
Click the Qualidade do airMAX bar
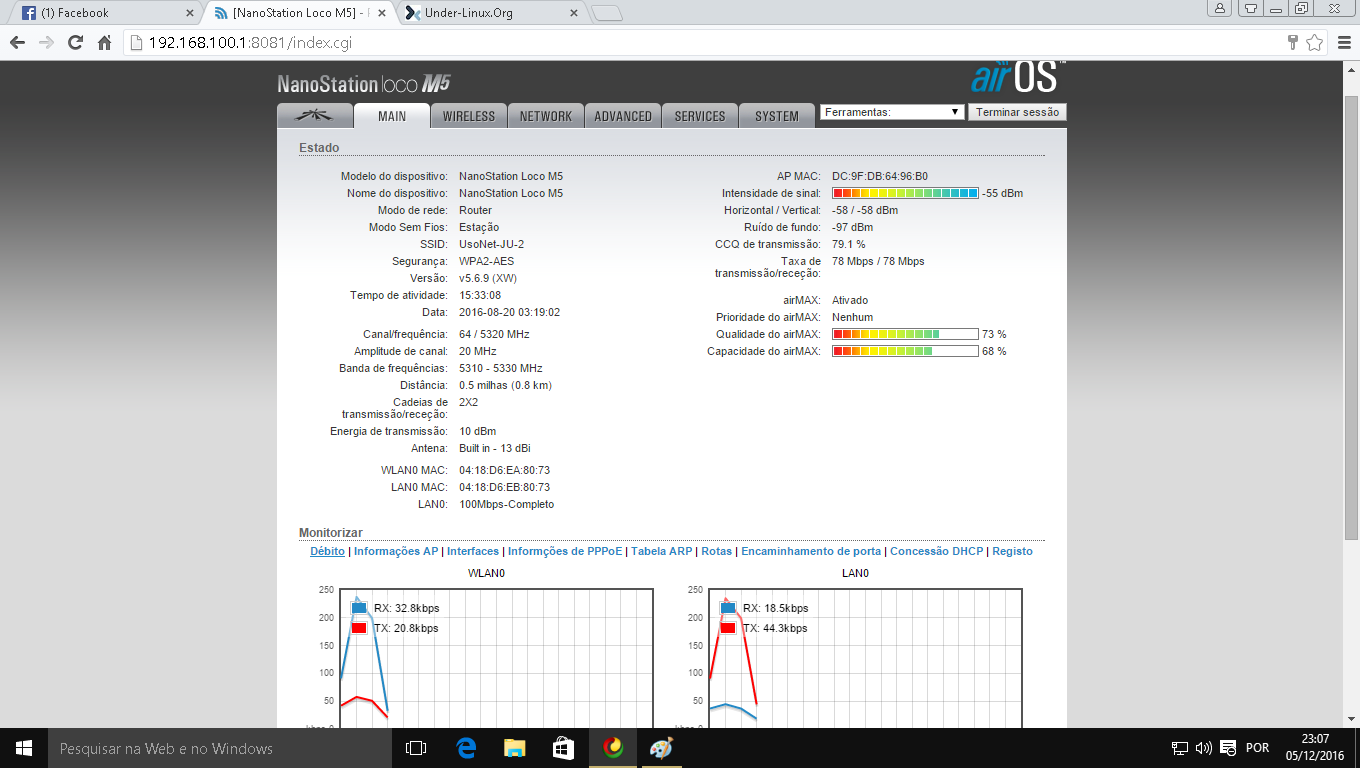(x=905, y=334)
